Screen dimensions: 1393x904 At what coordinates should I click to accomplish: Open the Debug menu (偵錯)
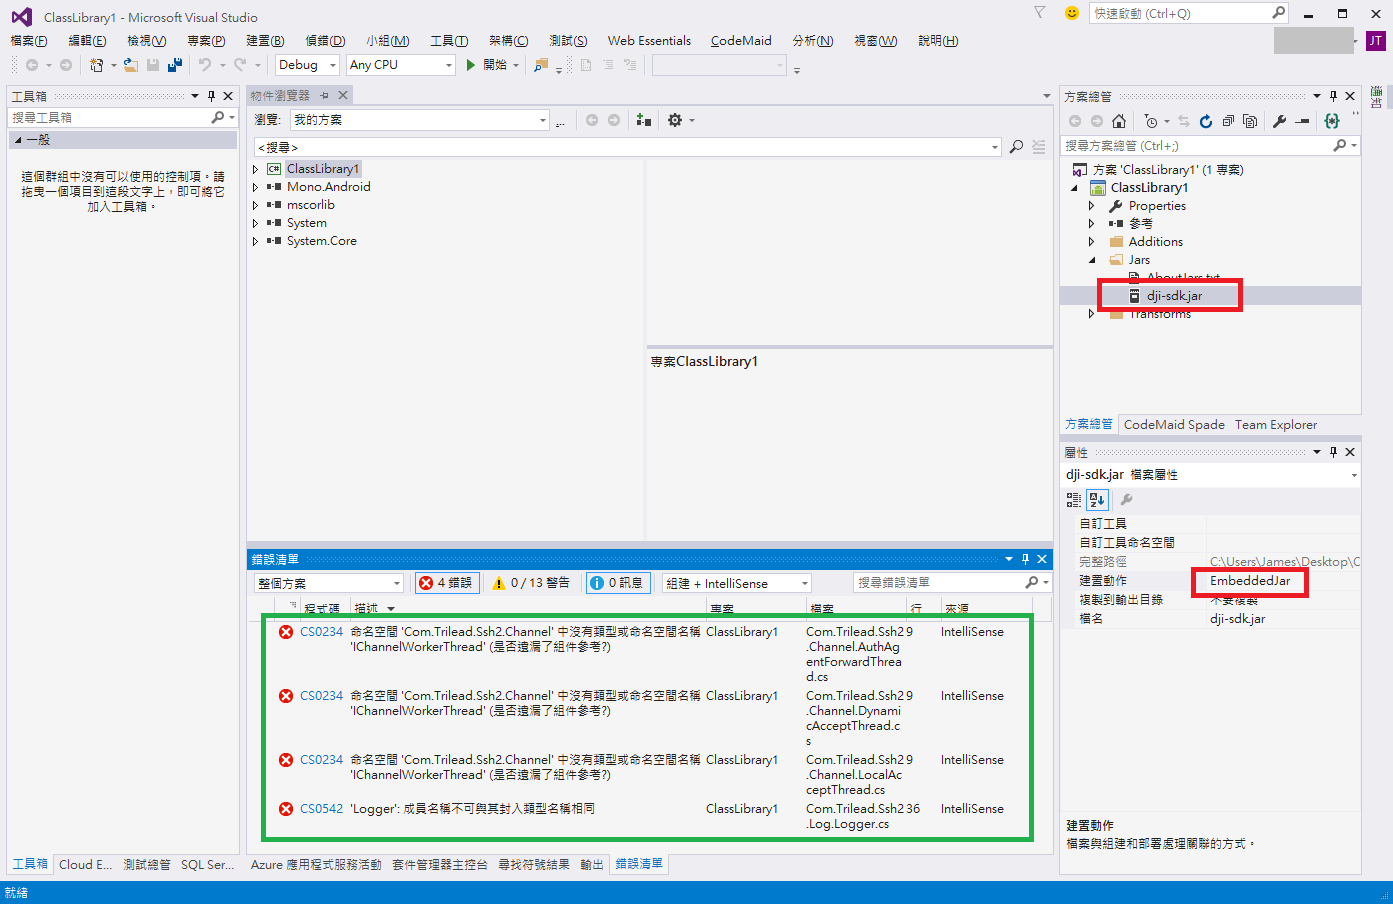coord(325,41)
